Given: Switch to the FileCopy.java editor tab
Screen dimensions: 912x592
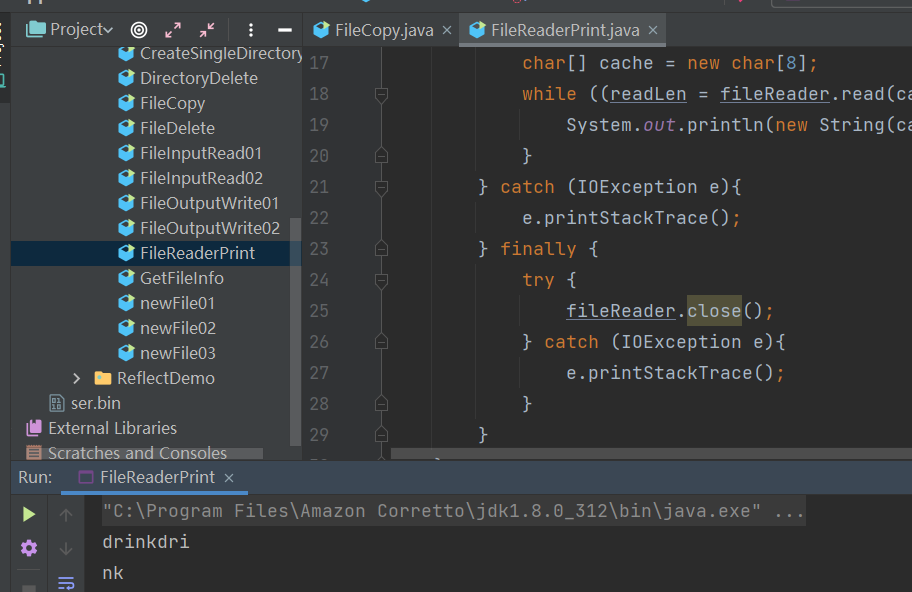Looking at the screenshot, I should pyautogui.click(x=373, y=30).
